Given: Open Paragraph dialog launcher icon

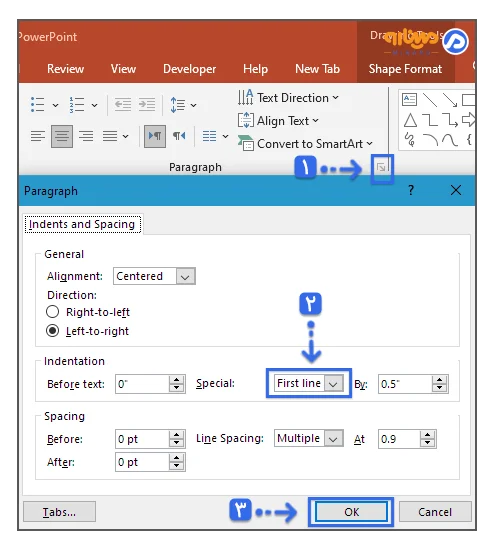Looking at the screenshot, I should pos(381,167).
